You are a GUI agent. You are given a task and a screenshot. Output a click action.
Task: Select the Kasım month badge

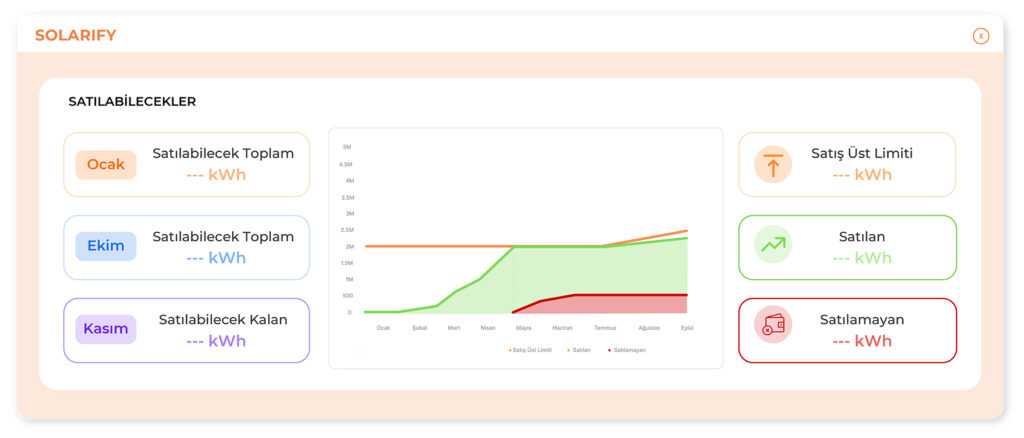tap(105, 329)
